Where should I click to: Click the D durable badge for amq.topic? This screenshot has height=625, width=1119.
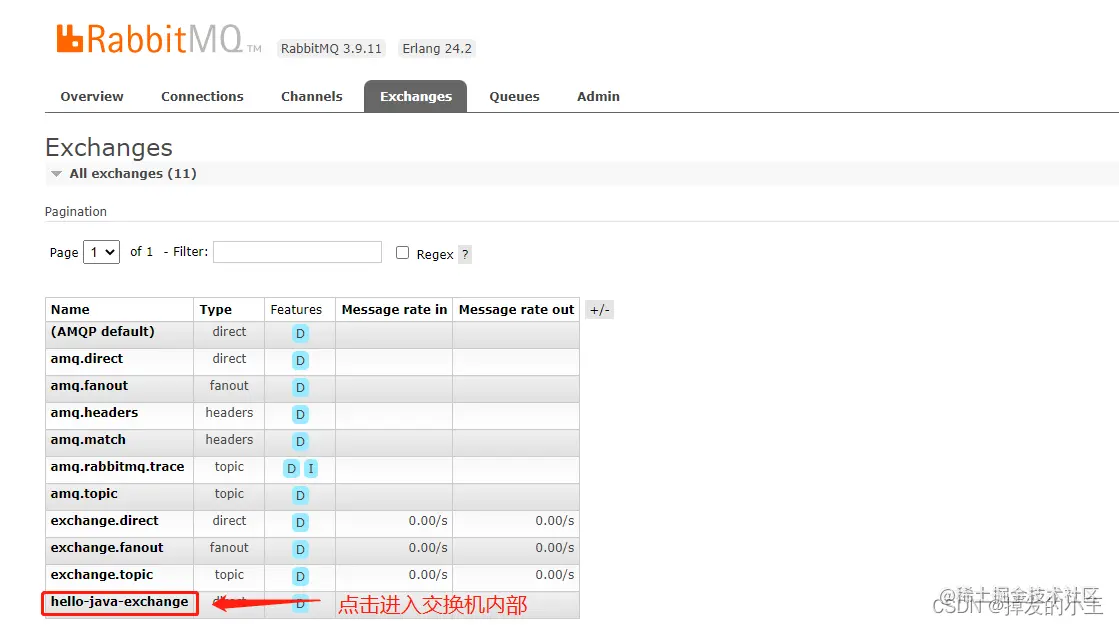(300, 495)
